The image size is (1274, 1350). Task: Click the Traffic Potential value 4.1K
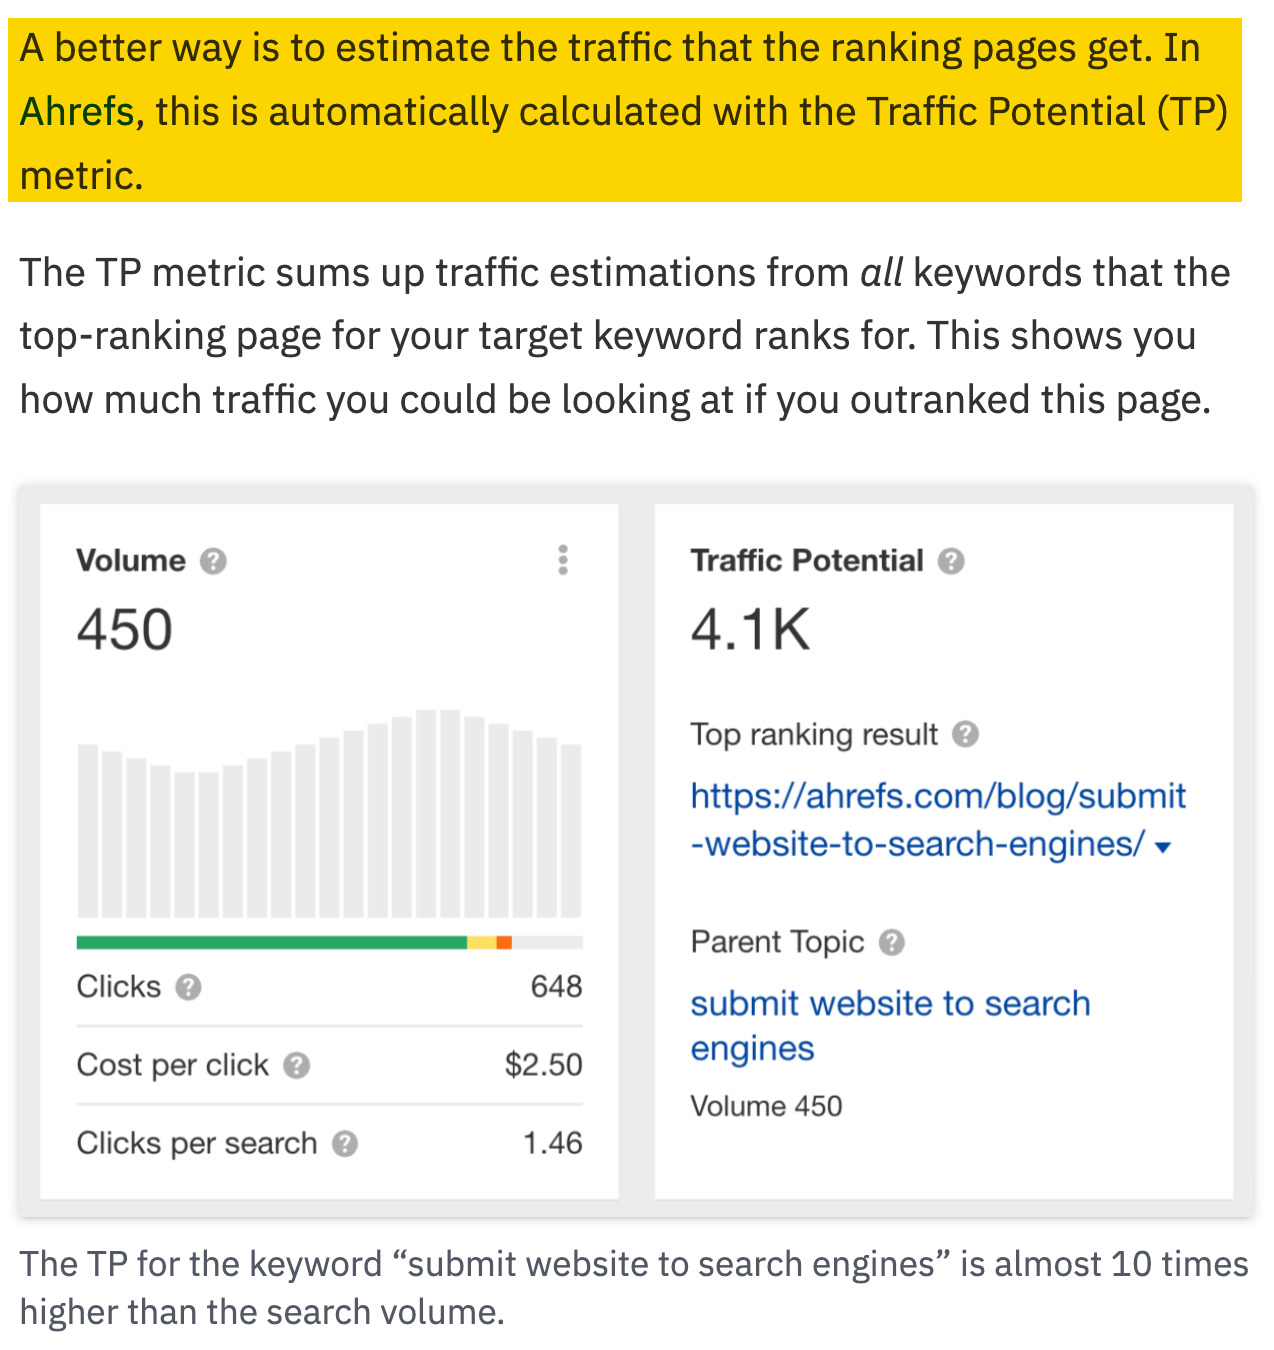coord(749,628)
